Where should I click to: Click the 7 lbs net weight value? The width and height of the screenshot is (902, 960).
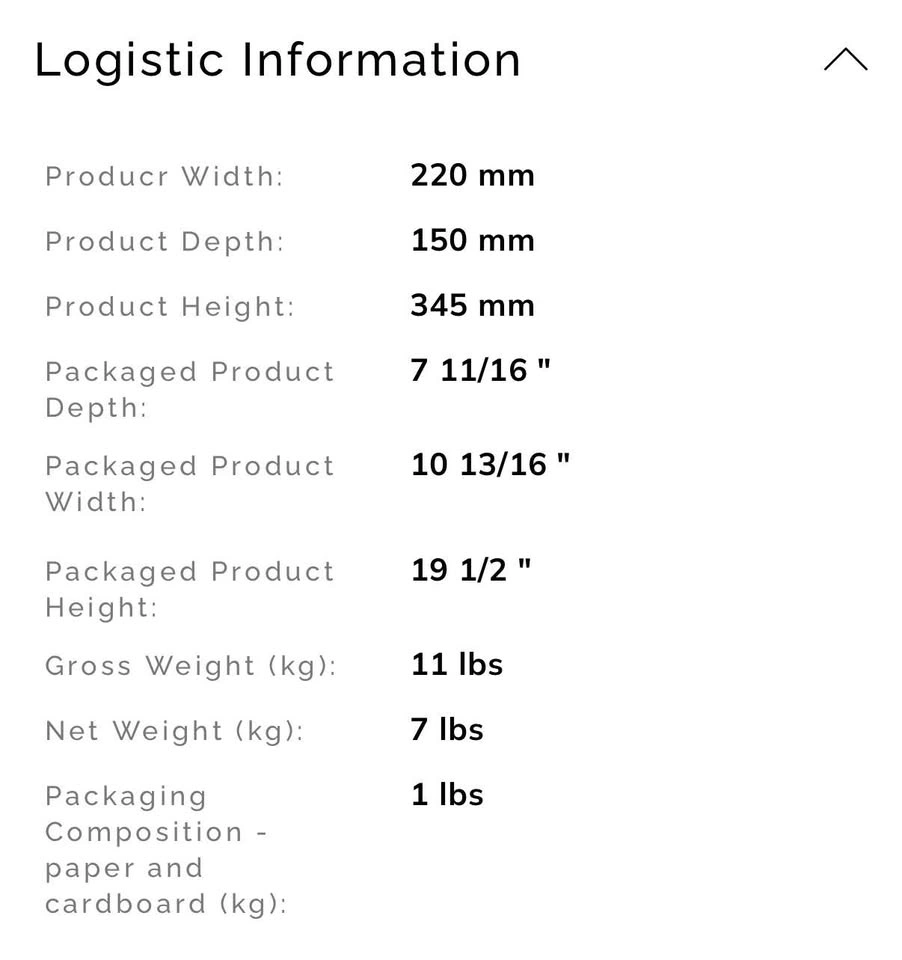(447, 730)
